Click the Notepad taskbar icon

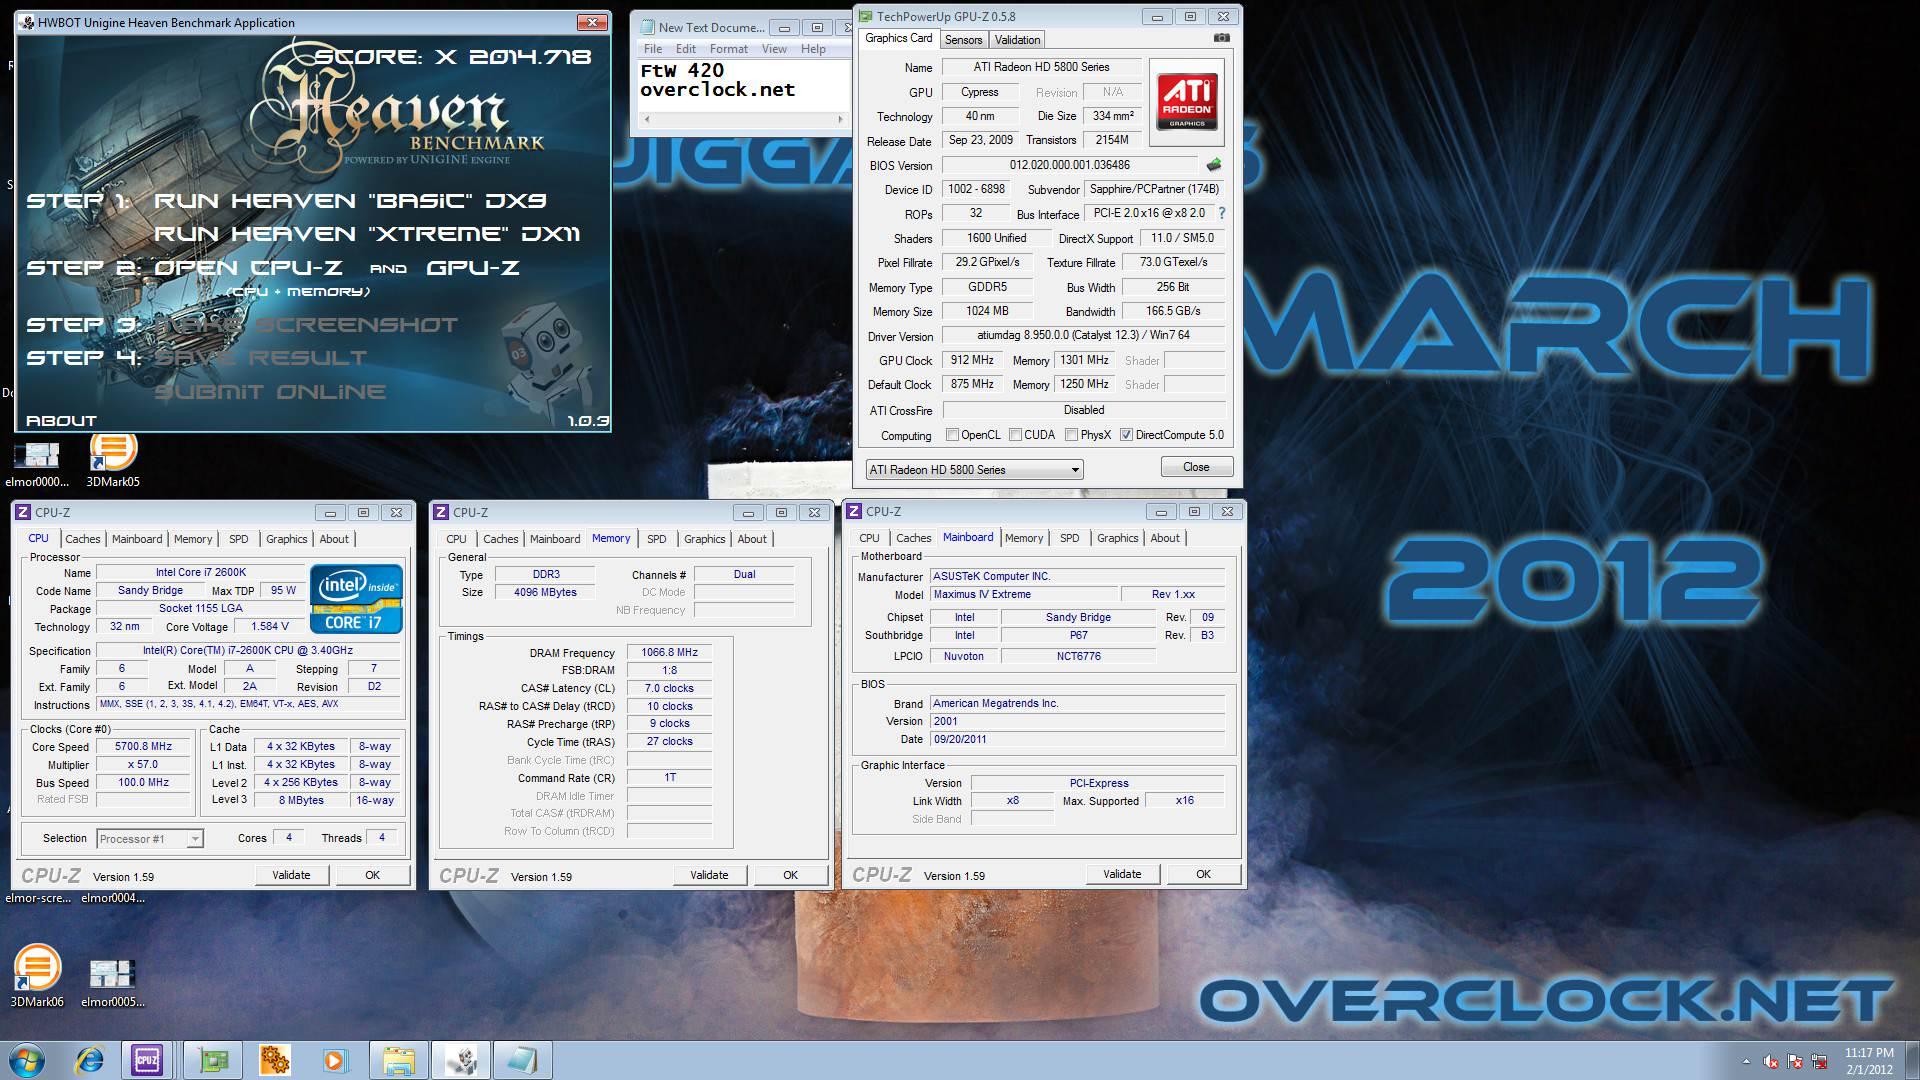[522, 1060]
